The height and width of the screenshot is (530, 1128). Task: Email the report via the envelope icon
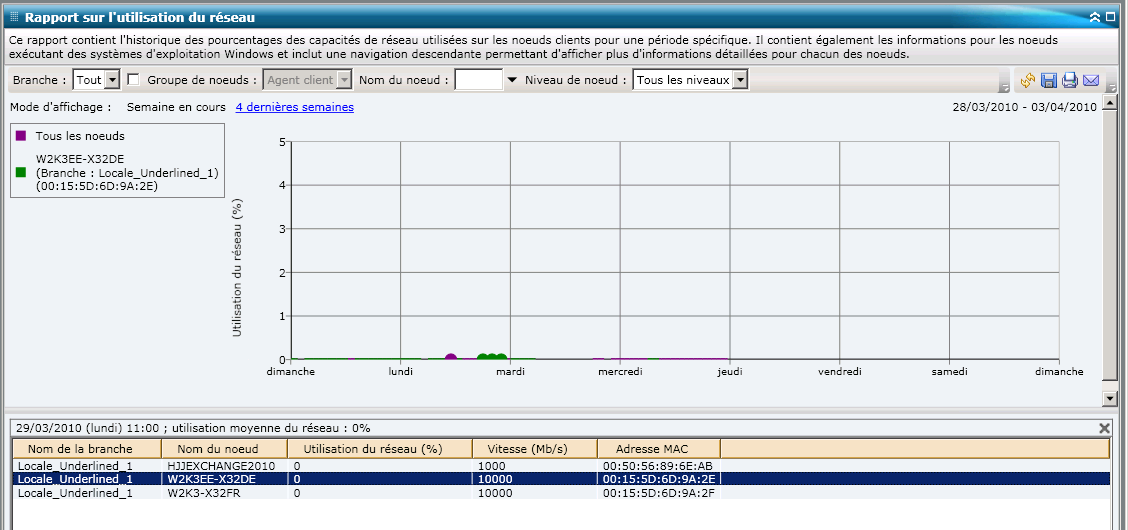[x=1091, y=80]
